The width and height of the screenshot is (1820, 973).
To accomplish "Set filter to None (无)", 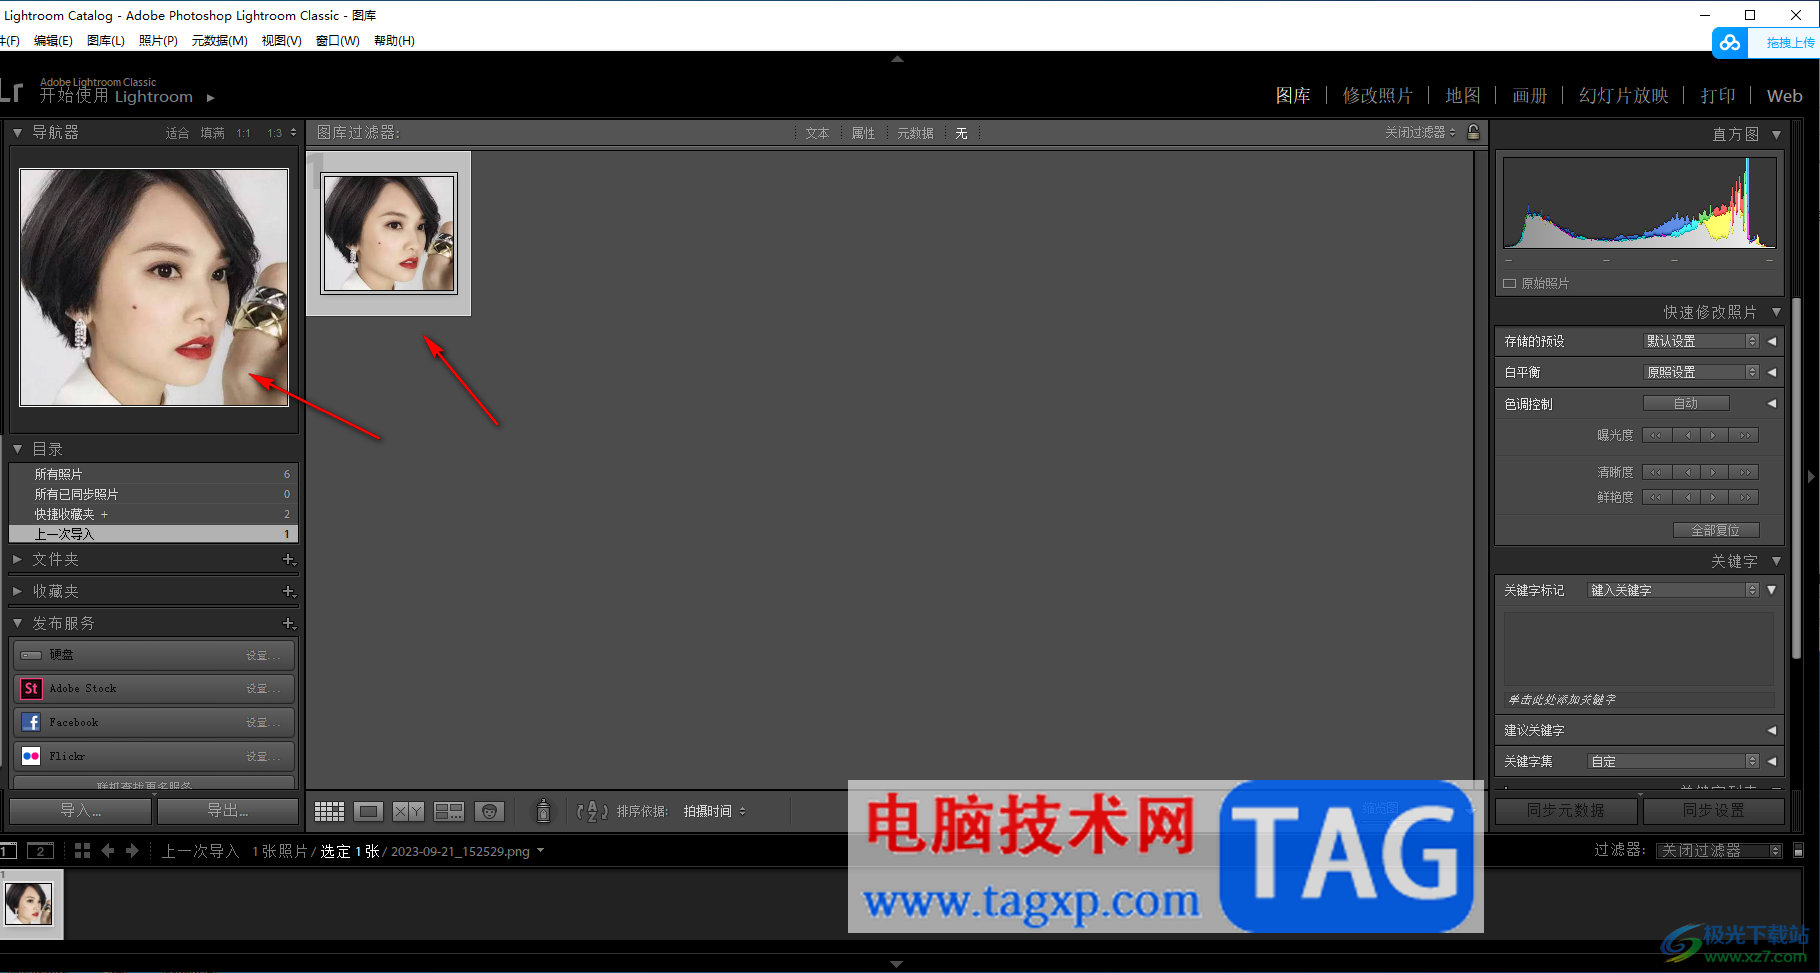I will [x=961, y=133].
